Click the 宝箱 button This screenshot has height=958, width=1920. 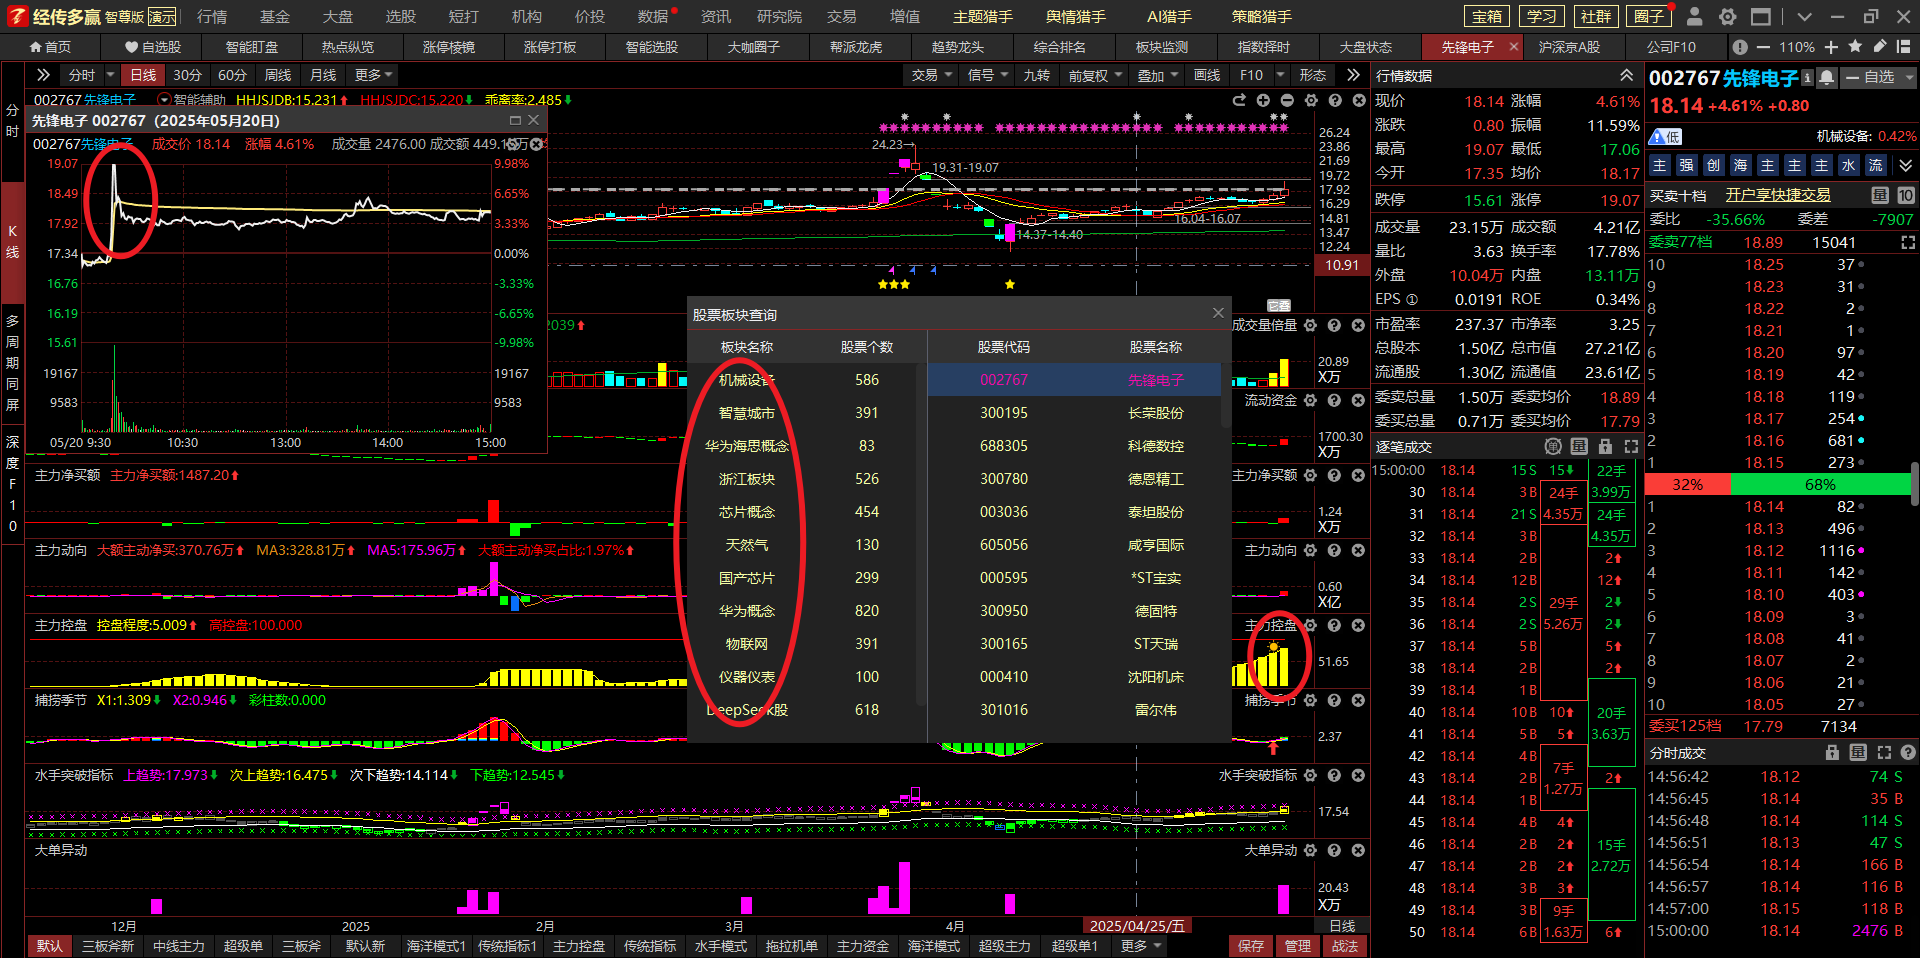pyautogui.click(x=1487, y=16)
